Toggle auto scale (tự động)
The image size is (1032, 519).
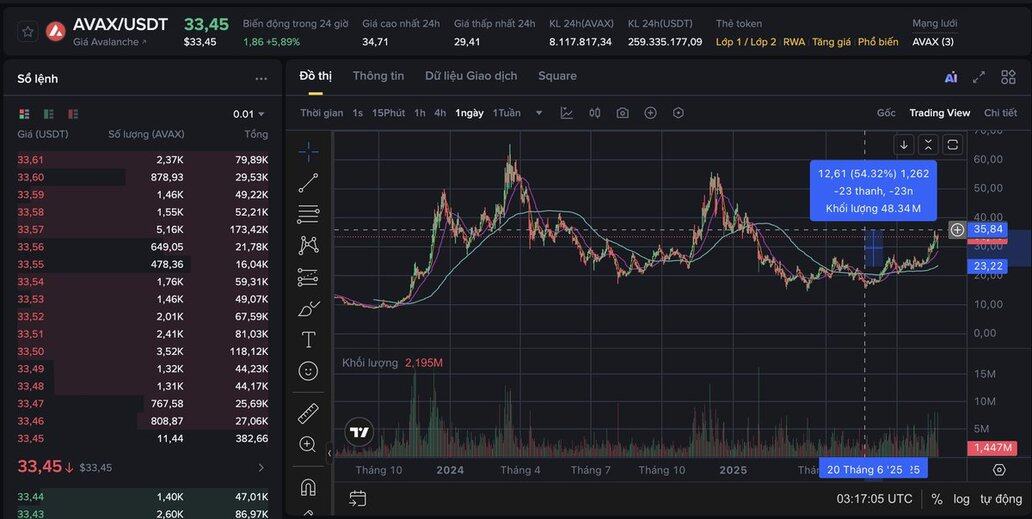[1000, 499]
